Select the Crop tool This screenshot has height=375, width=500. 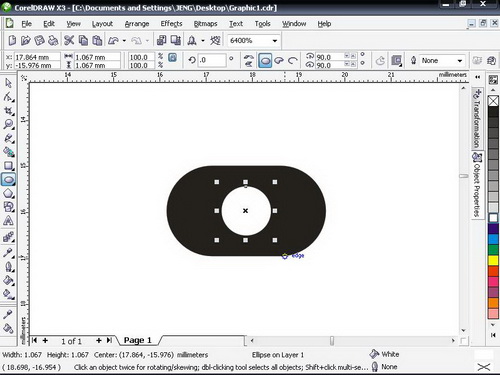(8, 111)
